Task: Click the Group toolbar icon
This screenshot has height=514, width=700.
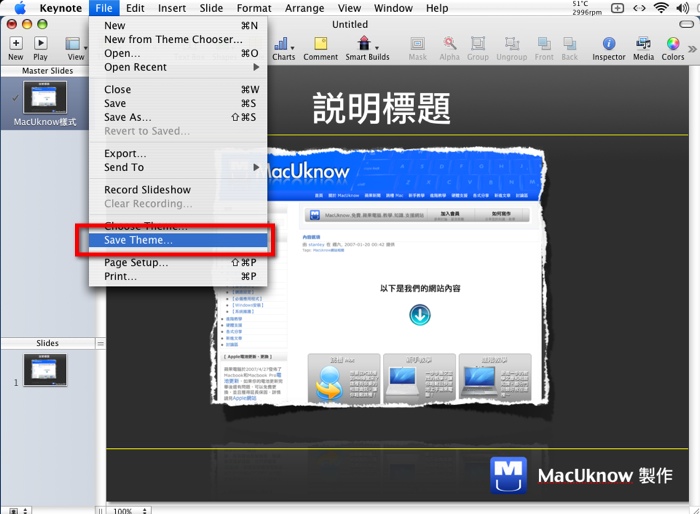Action: tap(478, 43)
